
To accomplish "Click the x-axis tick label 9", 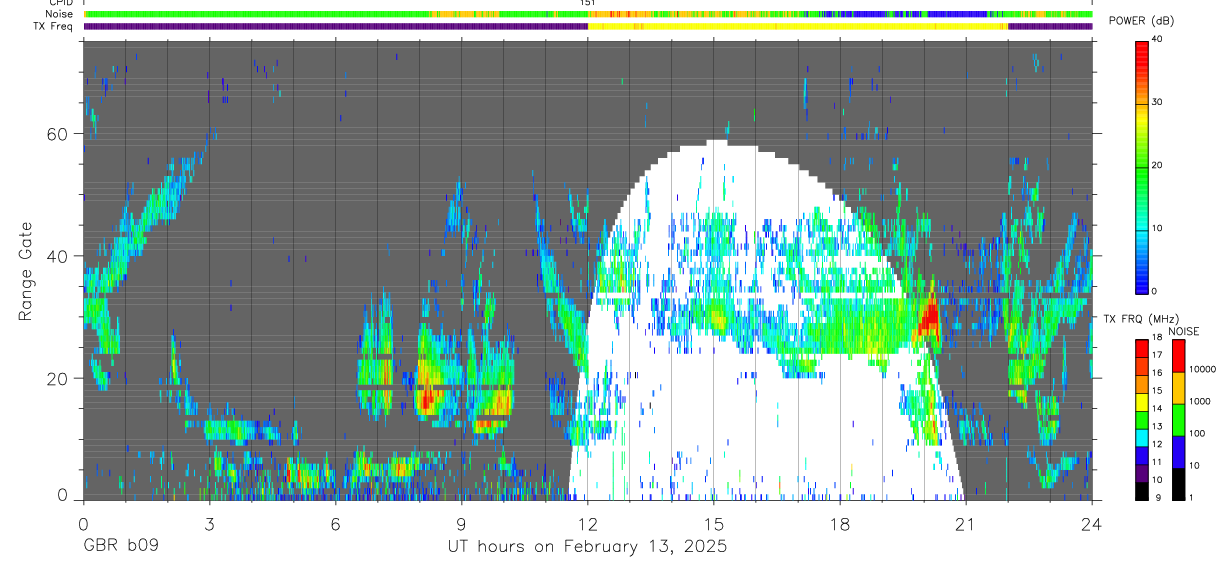I will click(x=461, y=523).
